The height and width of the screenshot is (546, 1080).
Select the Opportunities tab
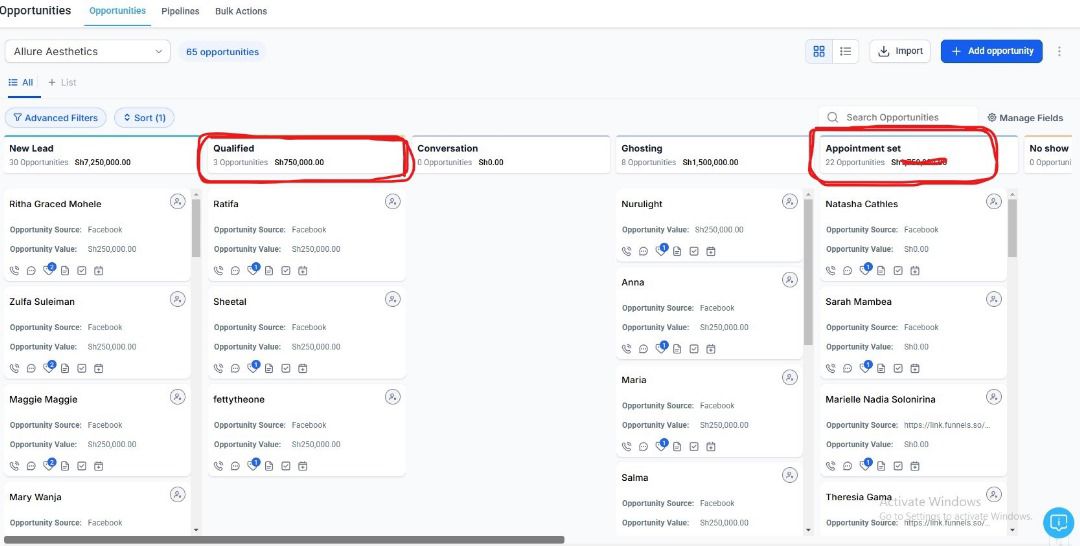(x=118, y=11)
